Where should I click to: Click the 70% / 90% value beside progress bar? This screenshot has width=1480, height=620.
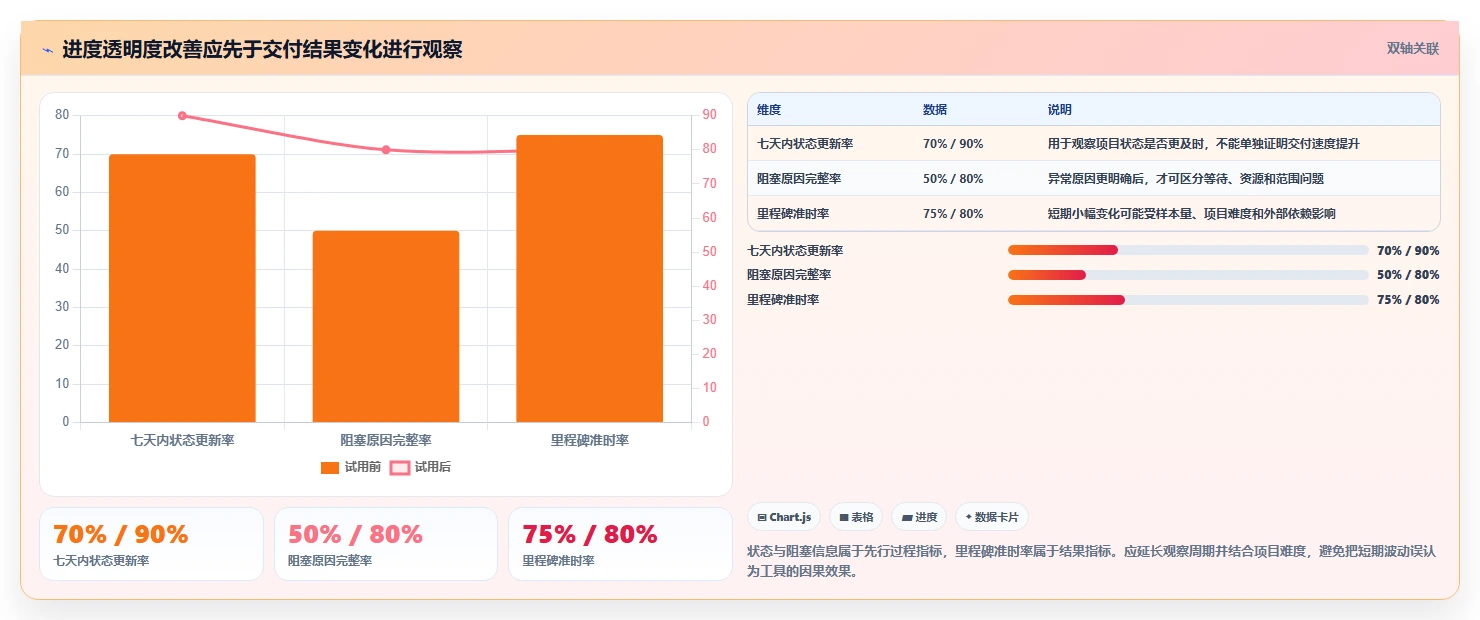tap(1408, 251)
